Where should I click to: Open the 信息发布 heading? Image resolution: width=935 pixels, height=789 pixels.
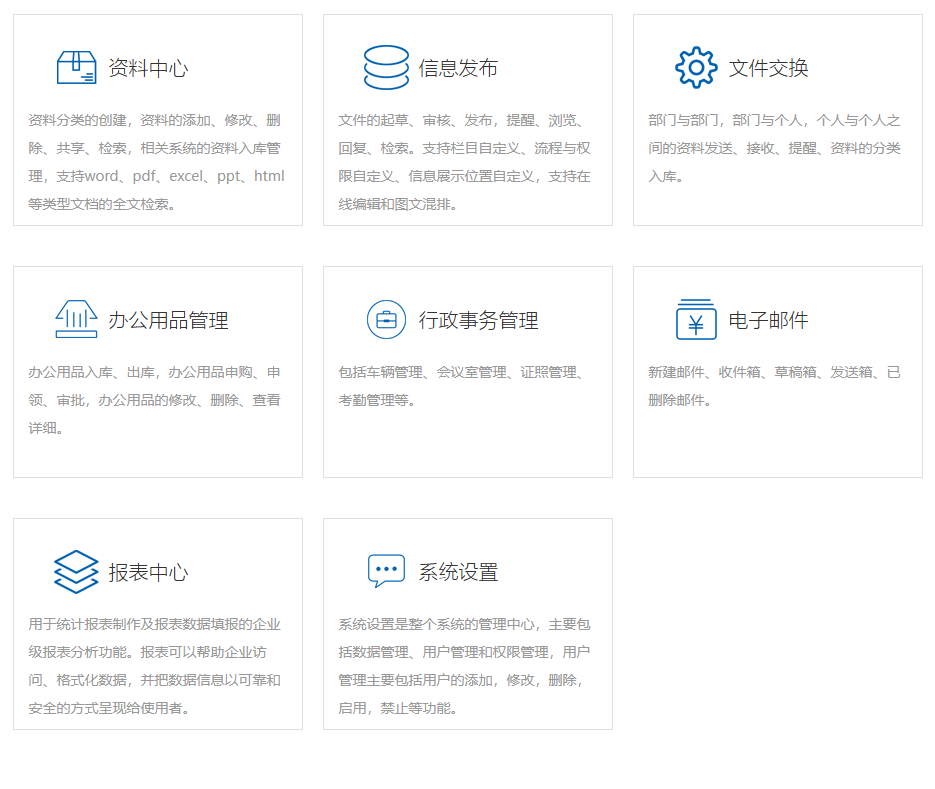click(458, 68)
